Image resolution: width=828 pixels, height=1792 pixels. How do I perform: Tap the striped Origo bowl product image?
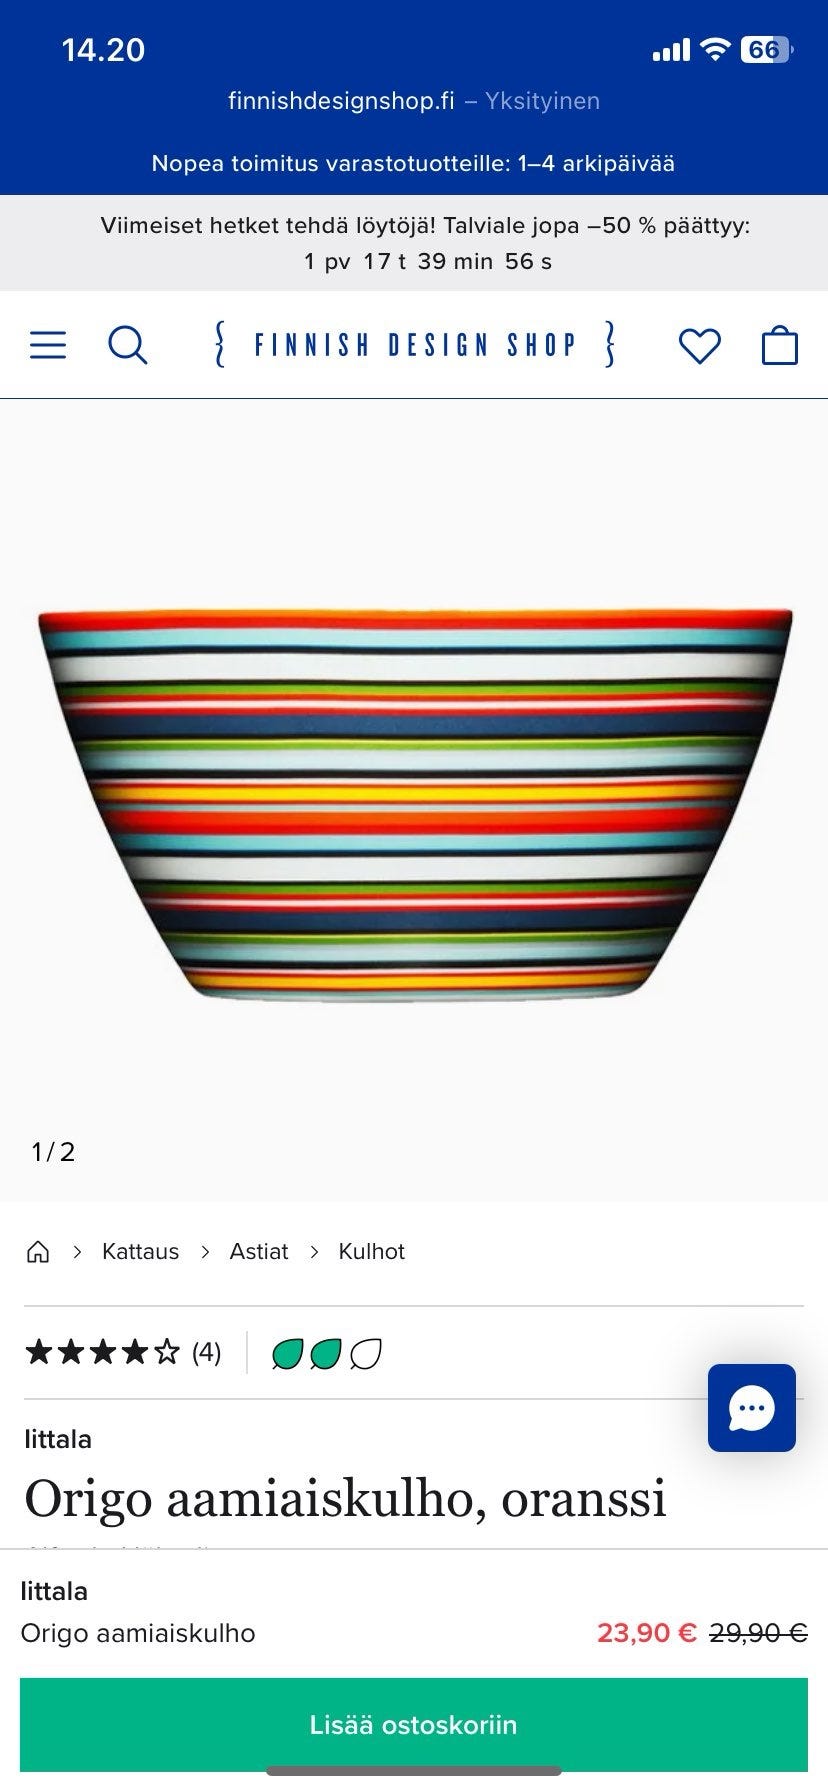(x=414, y=805)
